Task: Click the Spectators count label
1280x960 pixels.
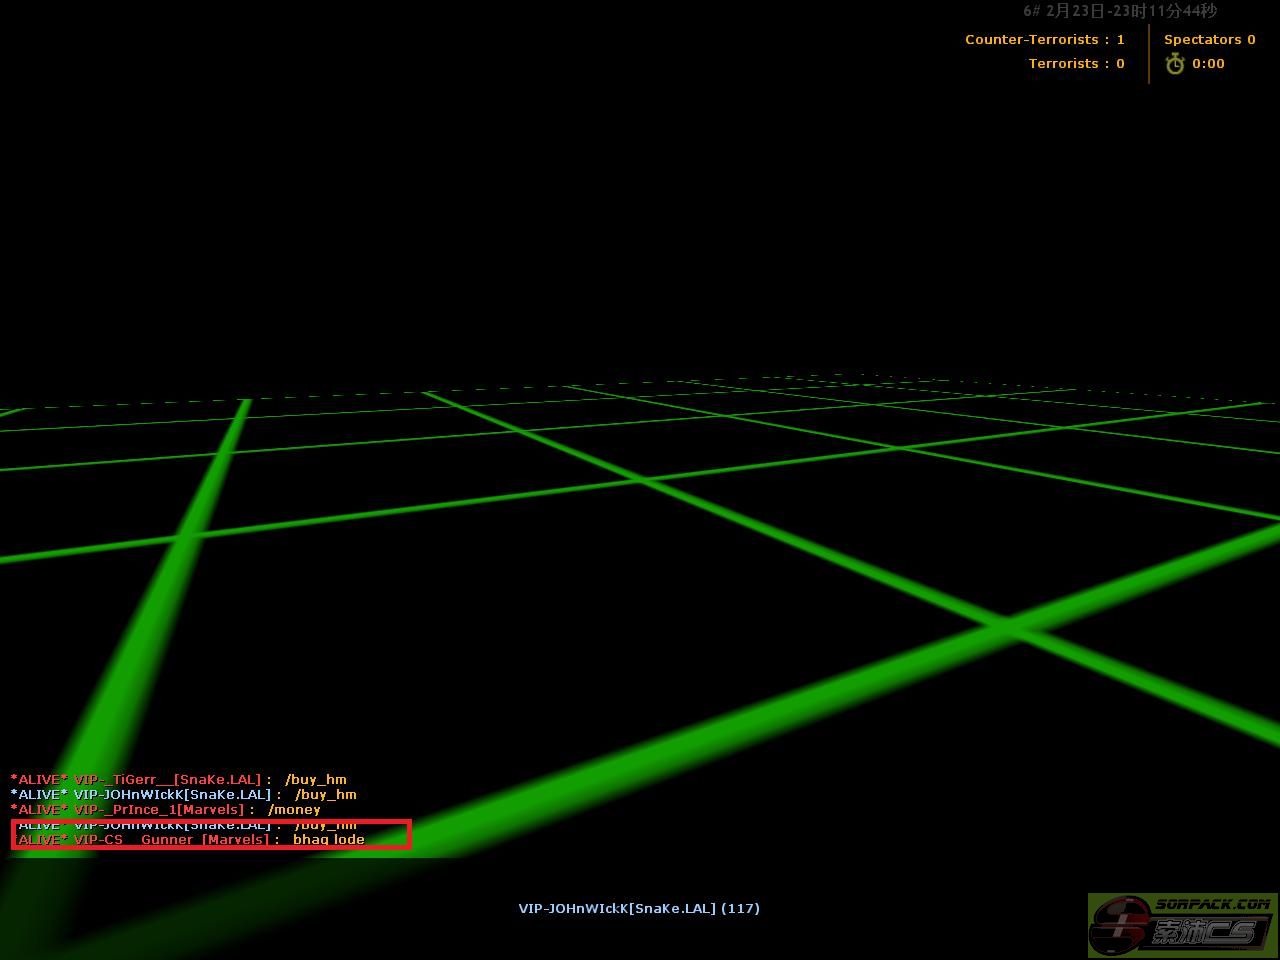Action: 1209,40
